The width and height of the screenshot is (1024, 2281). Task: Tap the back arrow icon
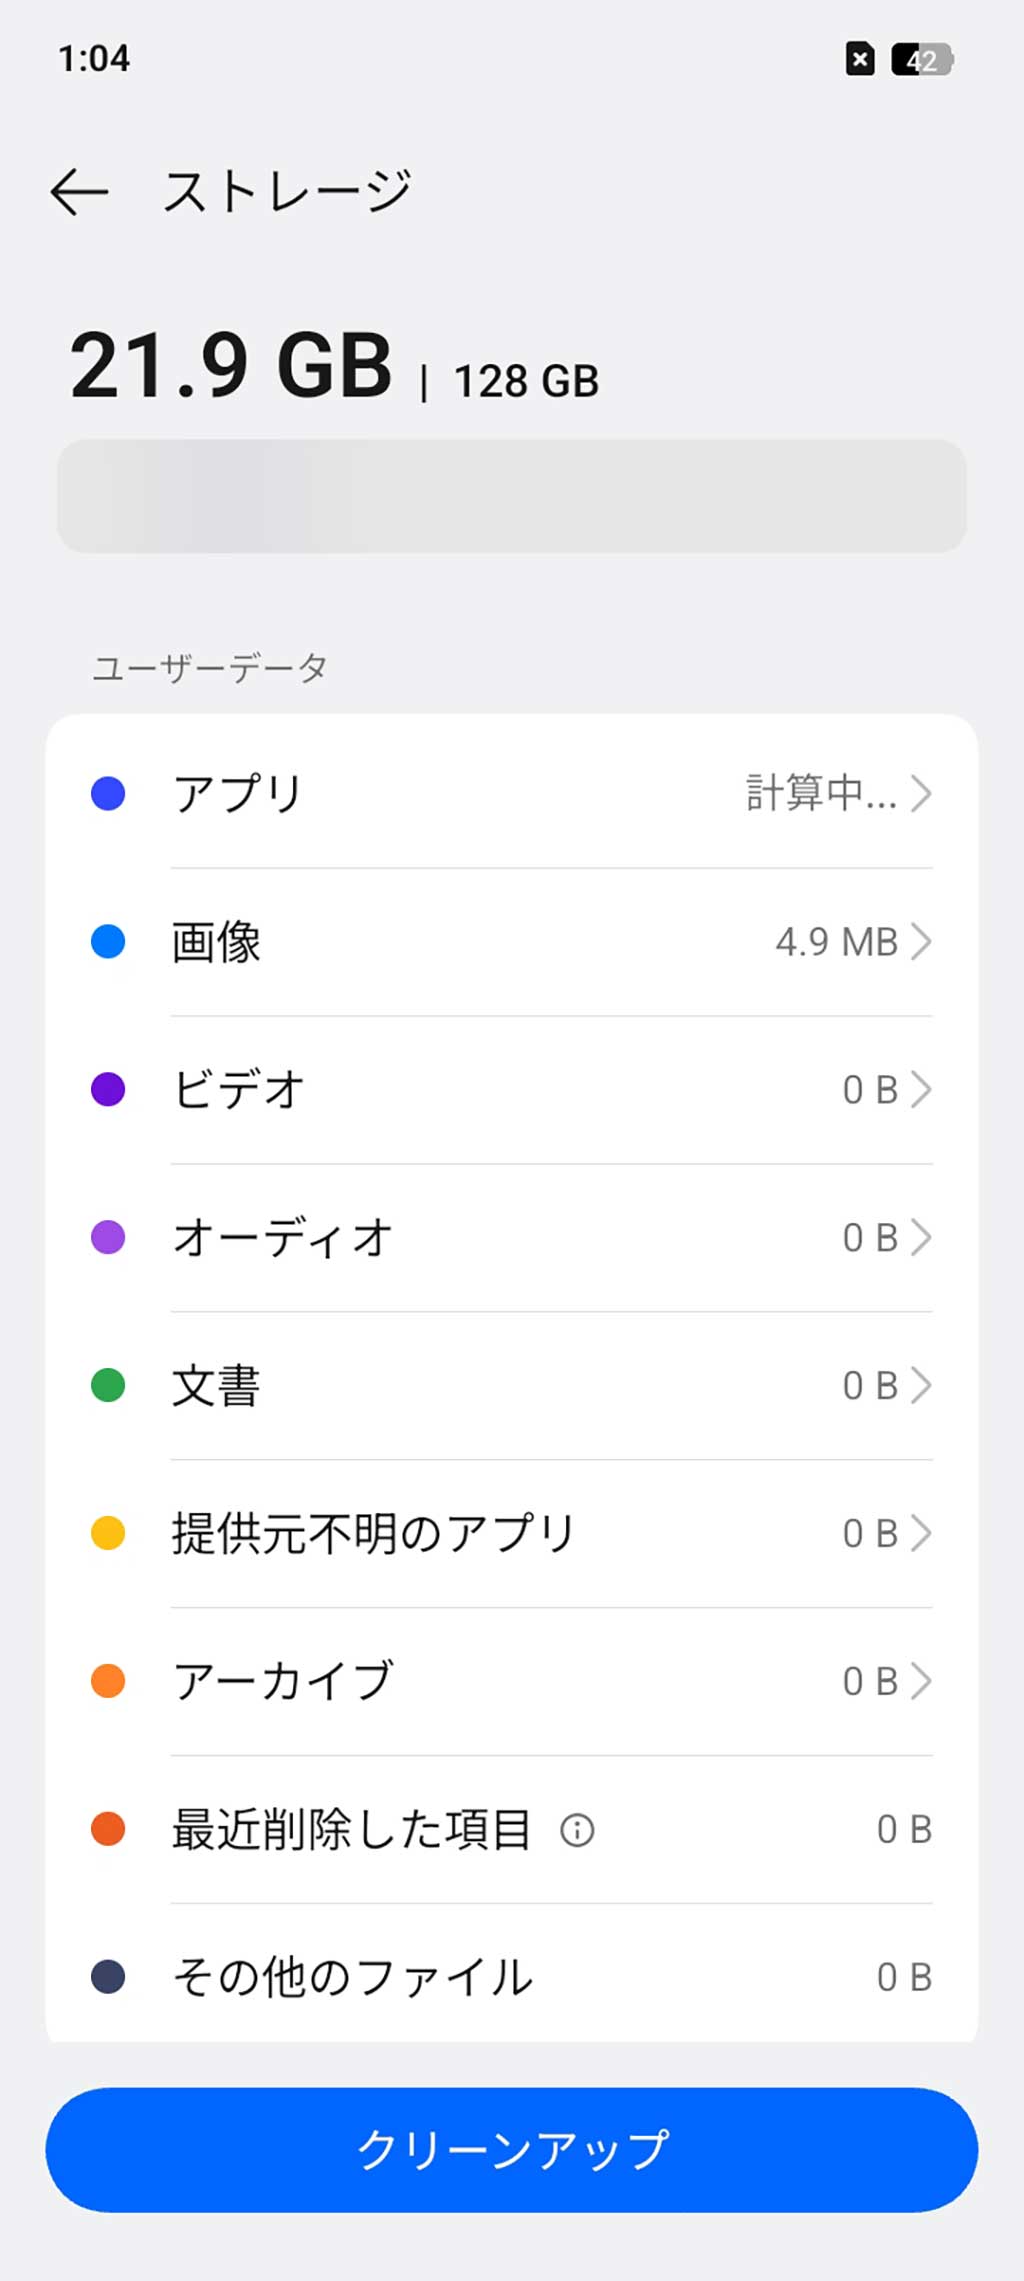click(80, 191)
